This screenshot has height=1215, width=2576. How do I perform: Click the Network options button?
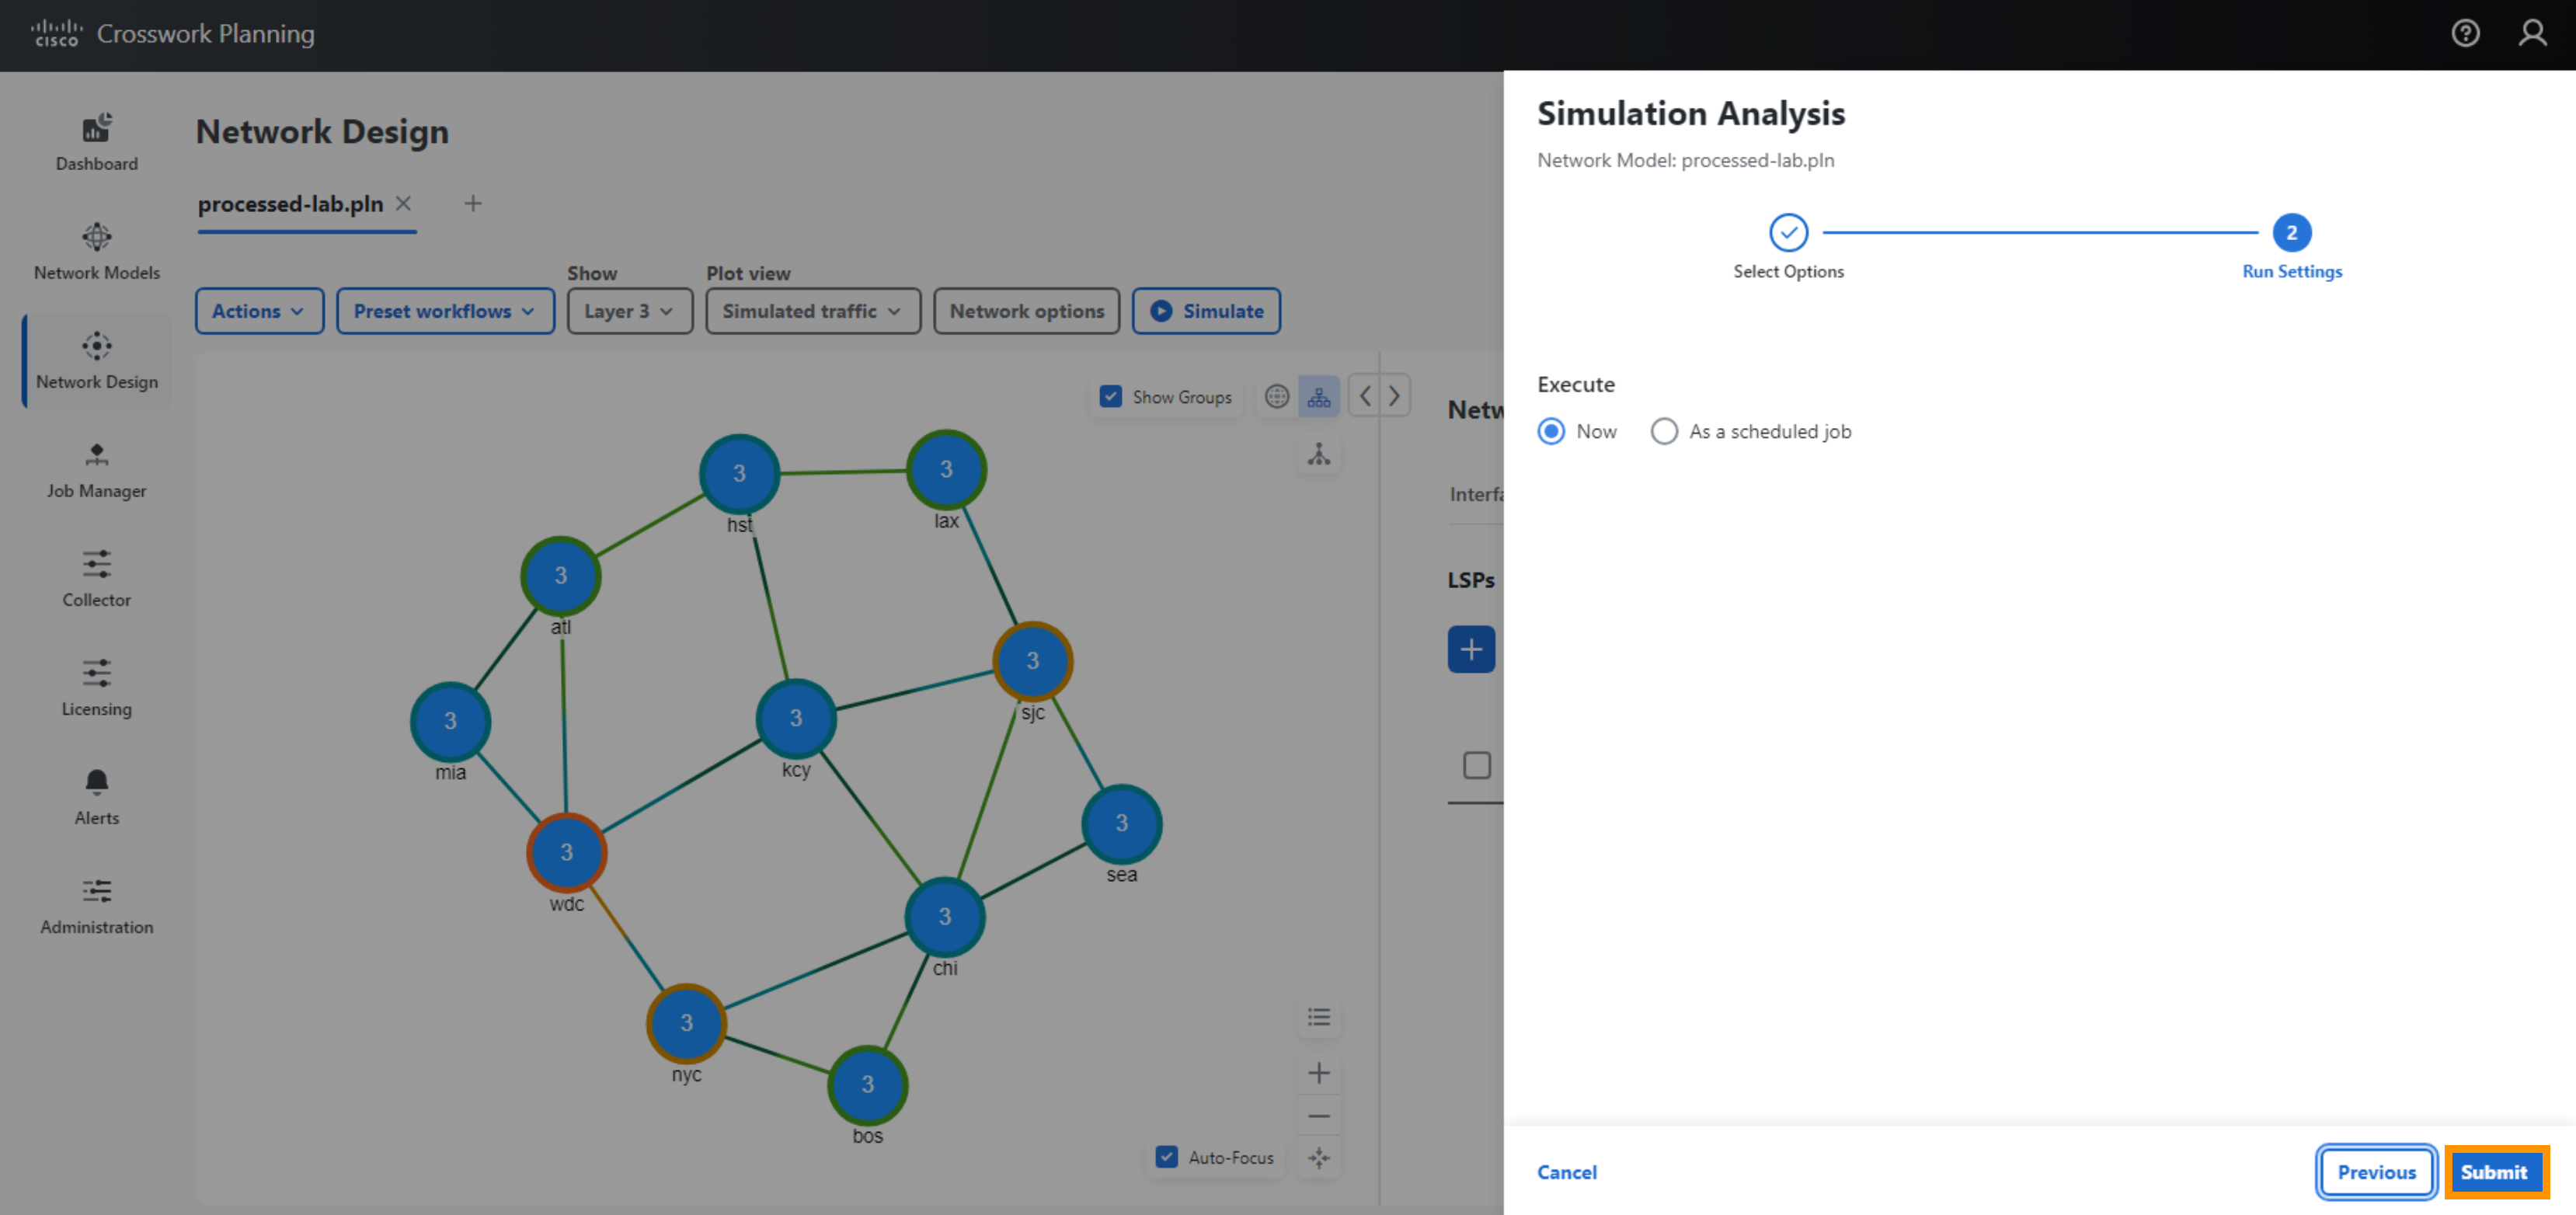[1027, 311]
